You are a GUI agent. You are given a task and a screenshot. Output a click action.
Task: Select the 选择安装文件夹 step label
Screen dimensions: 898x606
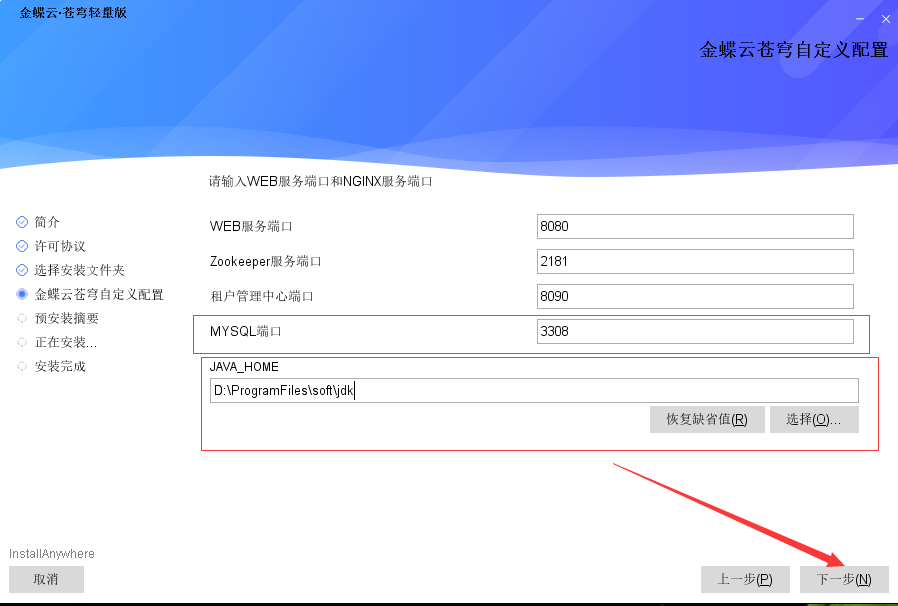coord(80,270)
